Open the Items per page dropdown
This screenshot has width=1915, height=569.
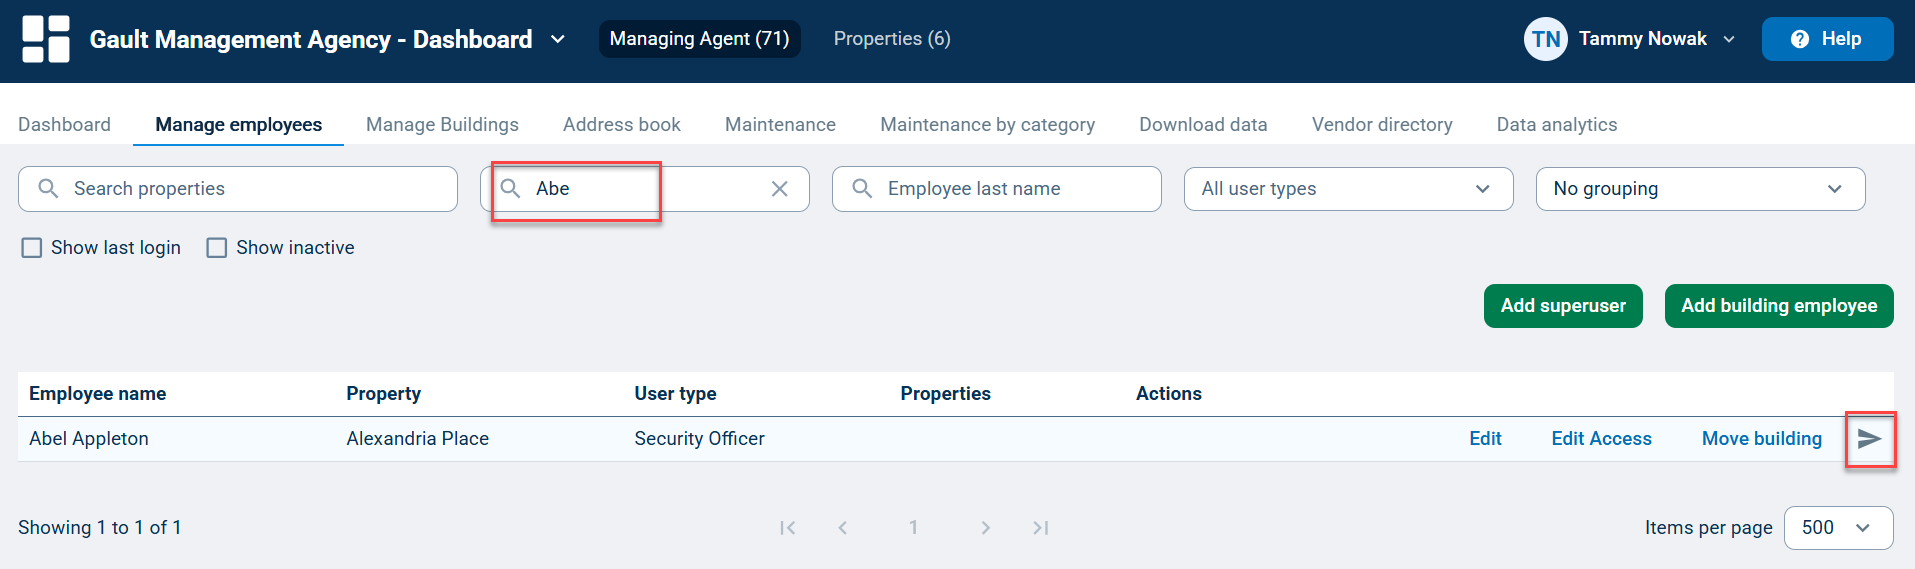point(1838,528)
